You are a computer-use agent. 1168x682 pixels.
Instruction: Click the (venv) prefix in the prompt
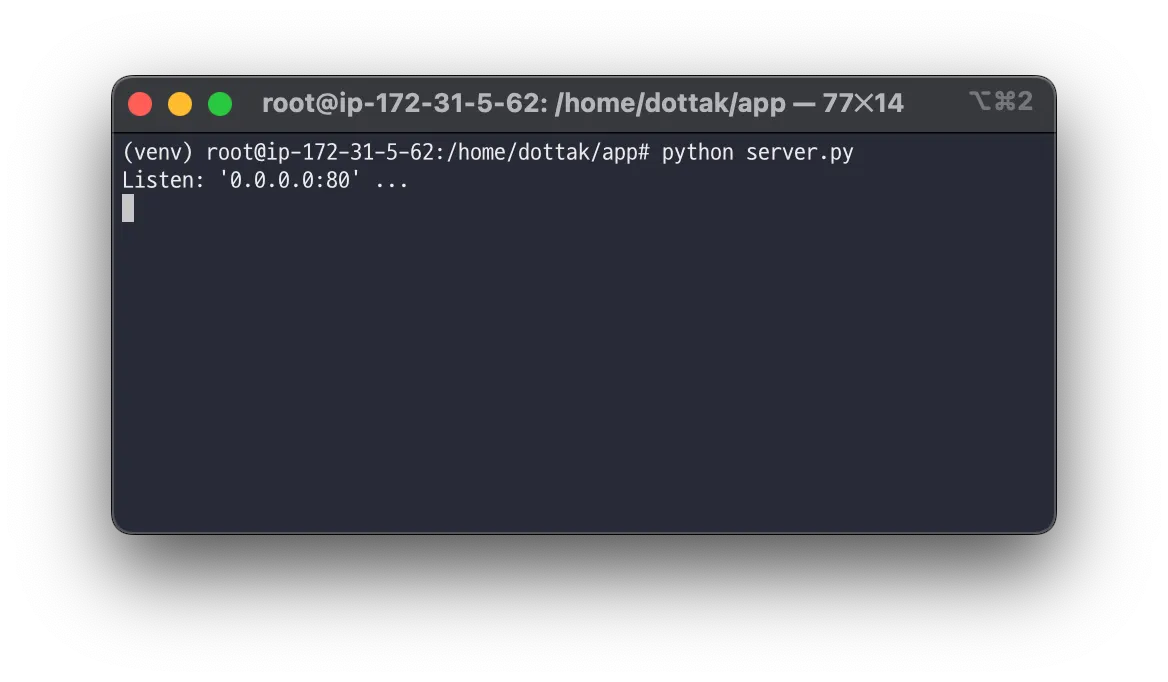(x=158, y=152)
